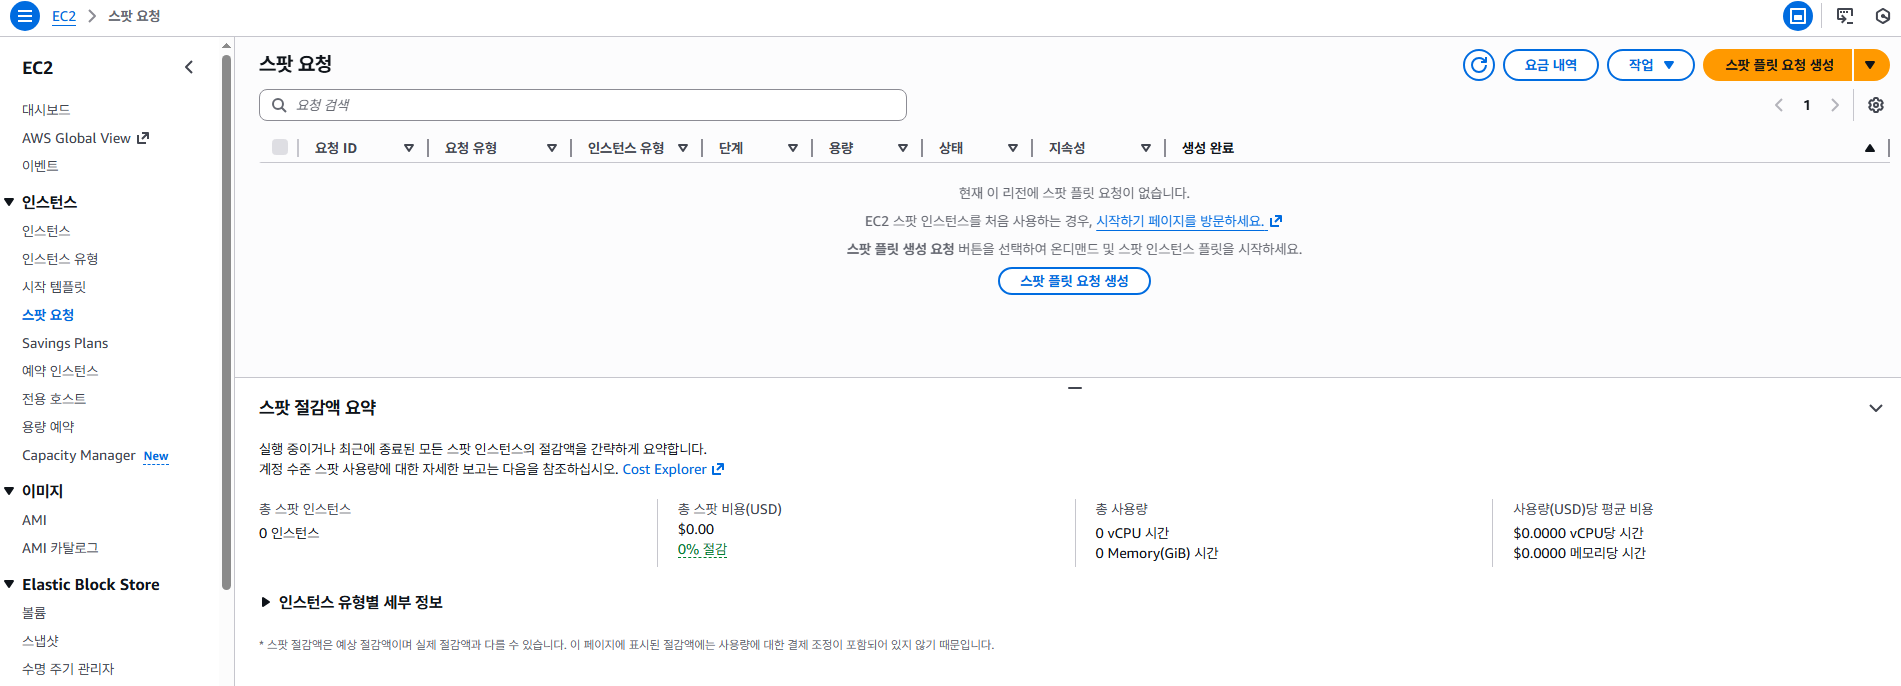Open 스냅샷 in the sidebar
The height and width of the screenshot is (686, 1901).
tap(40, 641)
